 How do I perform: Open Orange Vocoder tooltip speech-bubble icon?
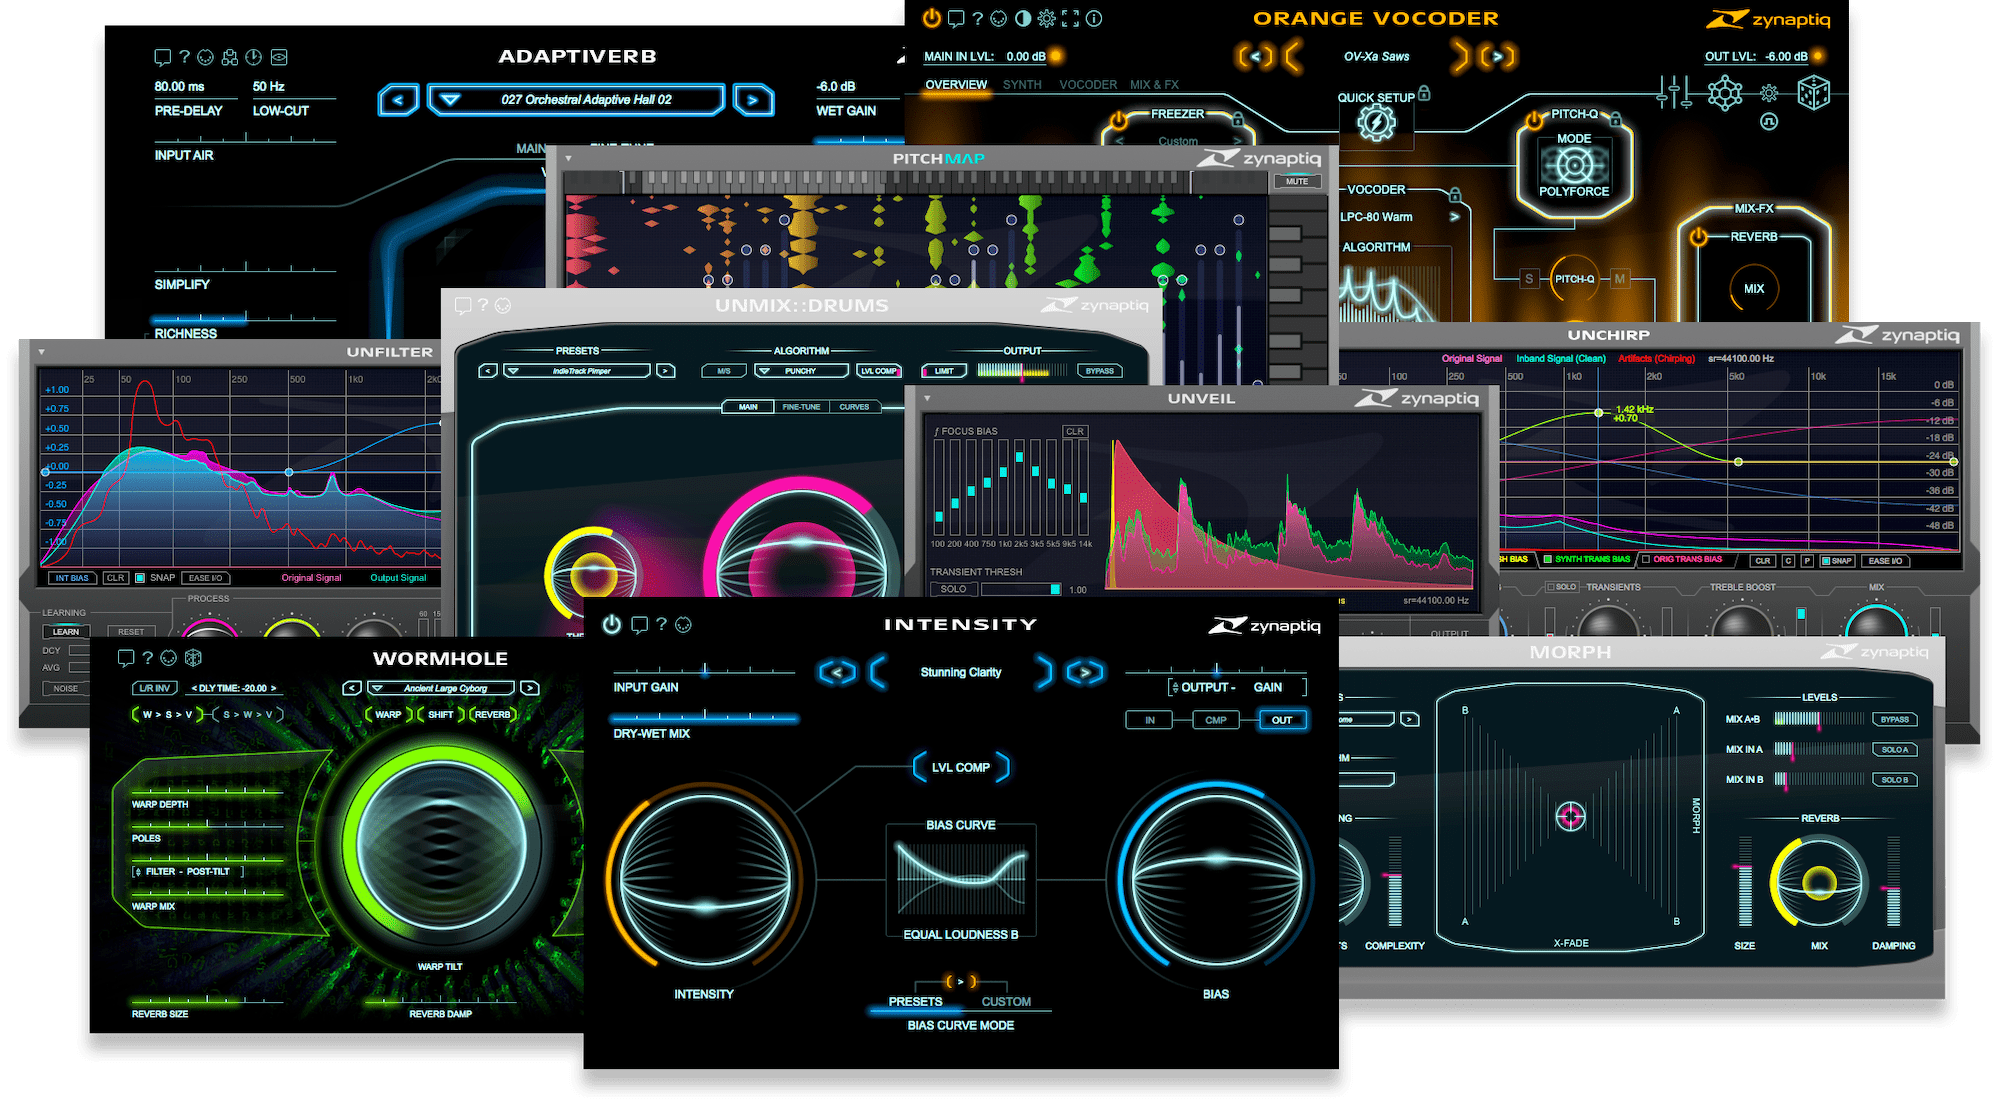pos(955,18)
